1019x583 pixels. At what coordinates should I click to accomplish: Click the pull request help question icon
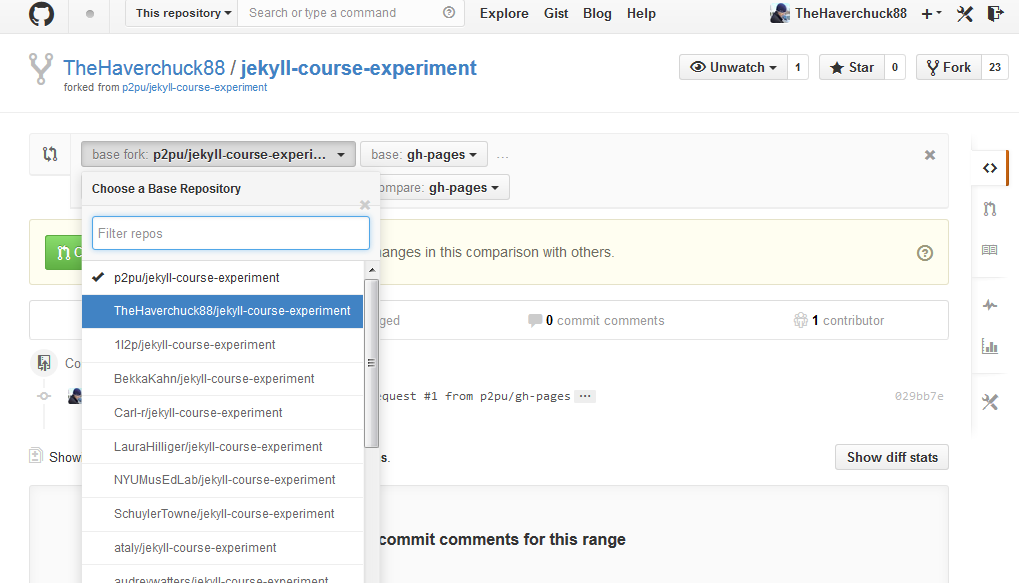click(x=925, y=253)
